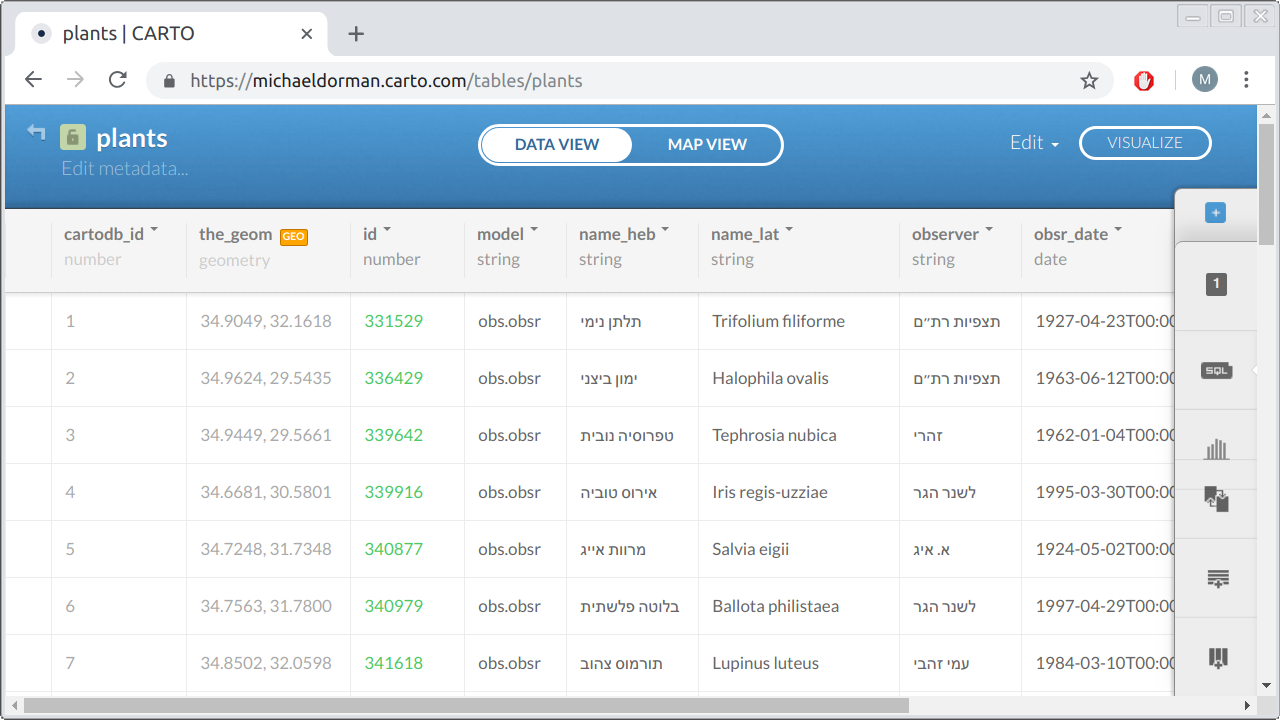The width and height of the screenshot is (1280, 720).
Task: Click the add column icon
Action: click(1217, 658)
